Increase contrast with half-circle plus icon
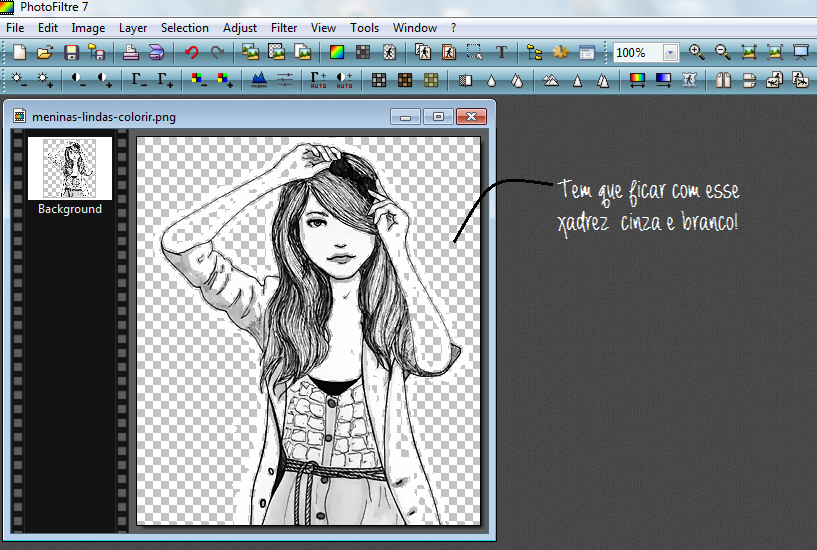This screenshot has height=550, width=817. pyautogui.click(x=104, y=80)
